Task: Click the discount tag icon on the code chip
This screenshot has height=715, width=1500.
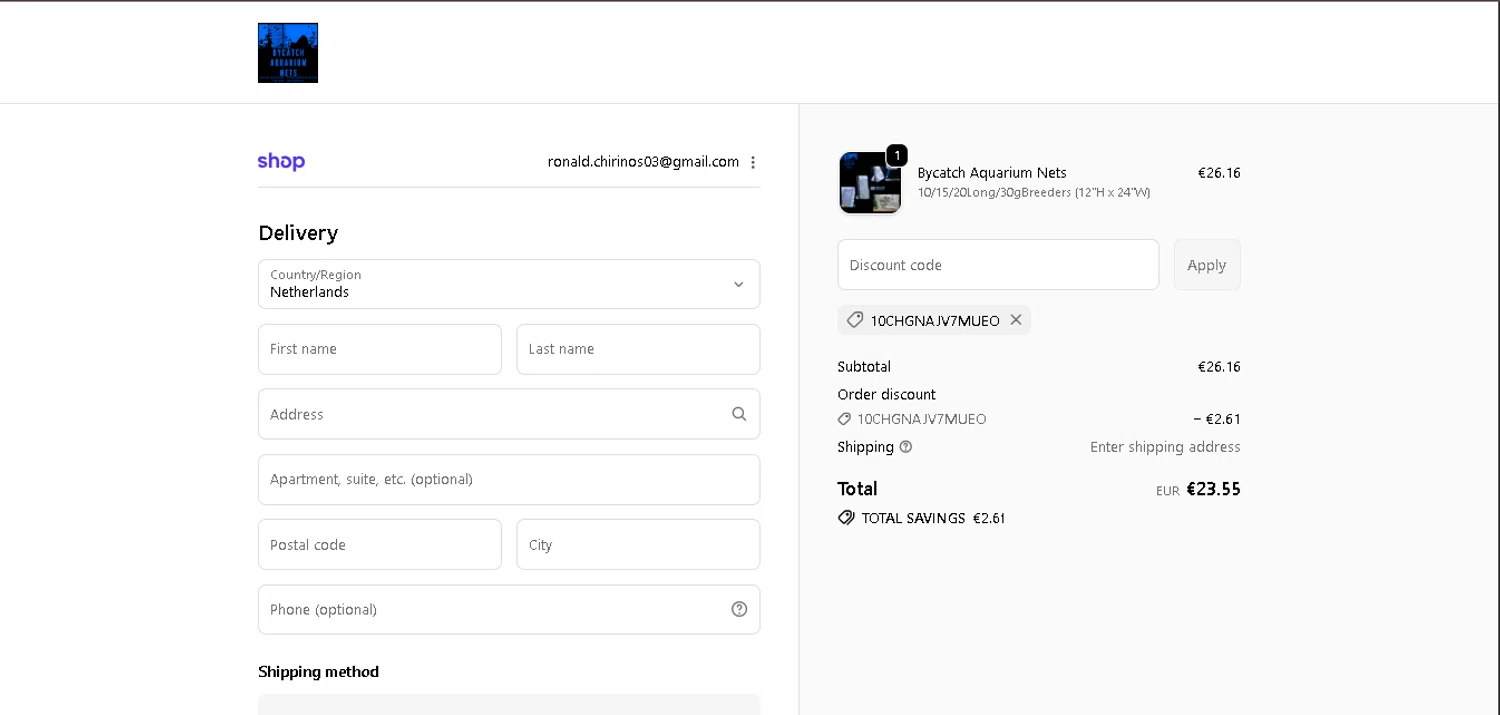Action: 855,320
